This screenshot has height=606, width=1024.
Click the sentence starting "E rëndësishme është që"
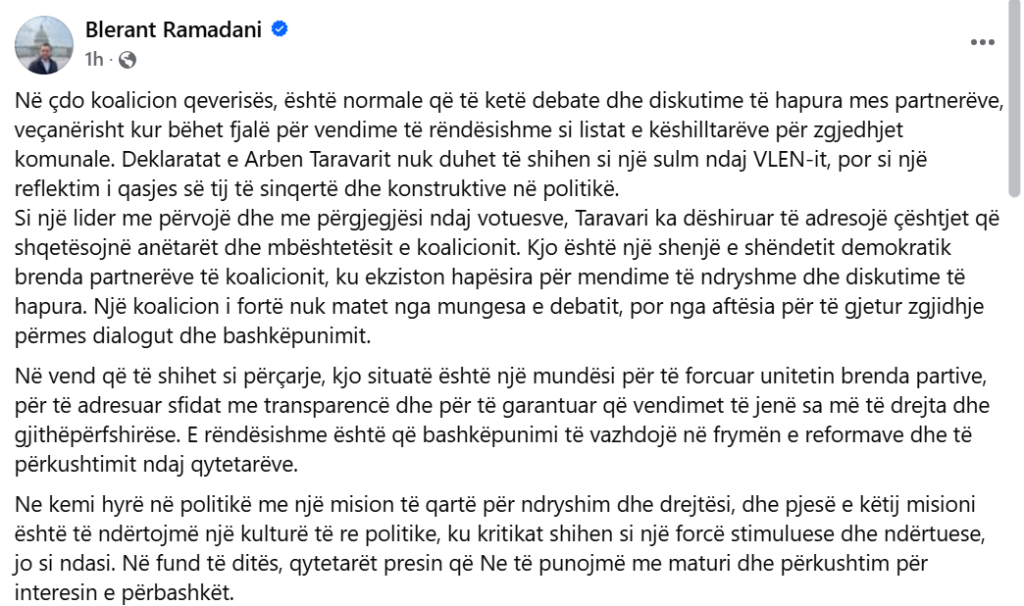coord(493,449)
